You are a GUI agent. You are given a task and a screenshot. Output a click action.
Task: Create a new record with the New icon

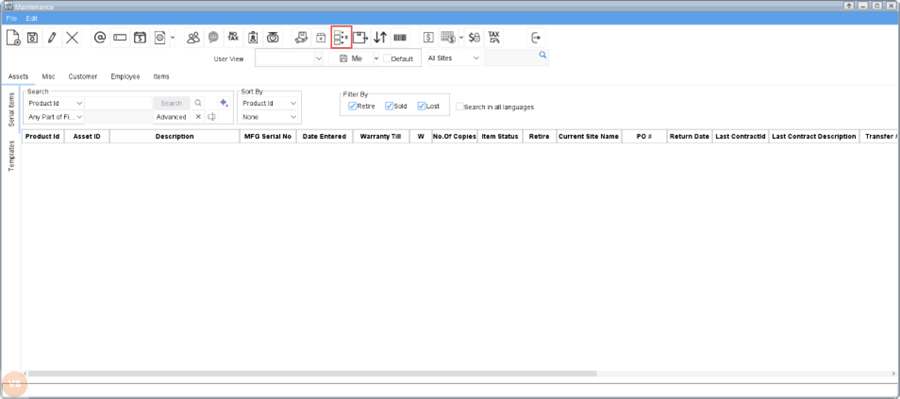14,38
